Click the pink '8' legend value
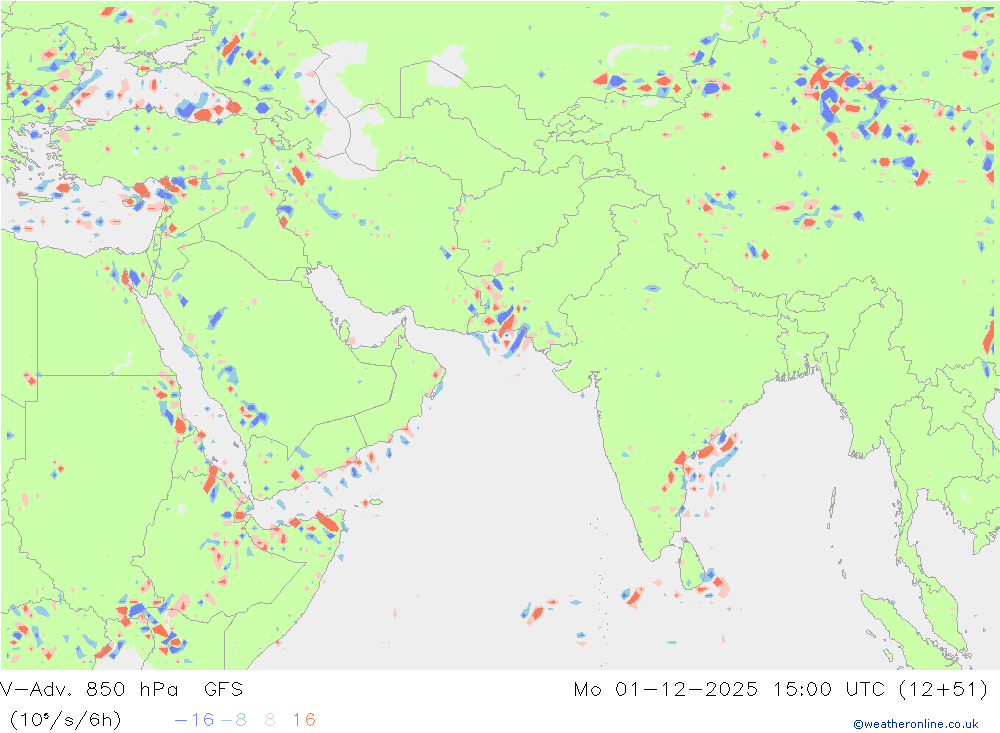Viewport: 1000px width, 733px height. (x=270, y=720)
